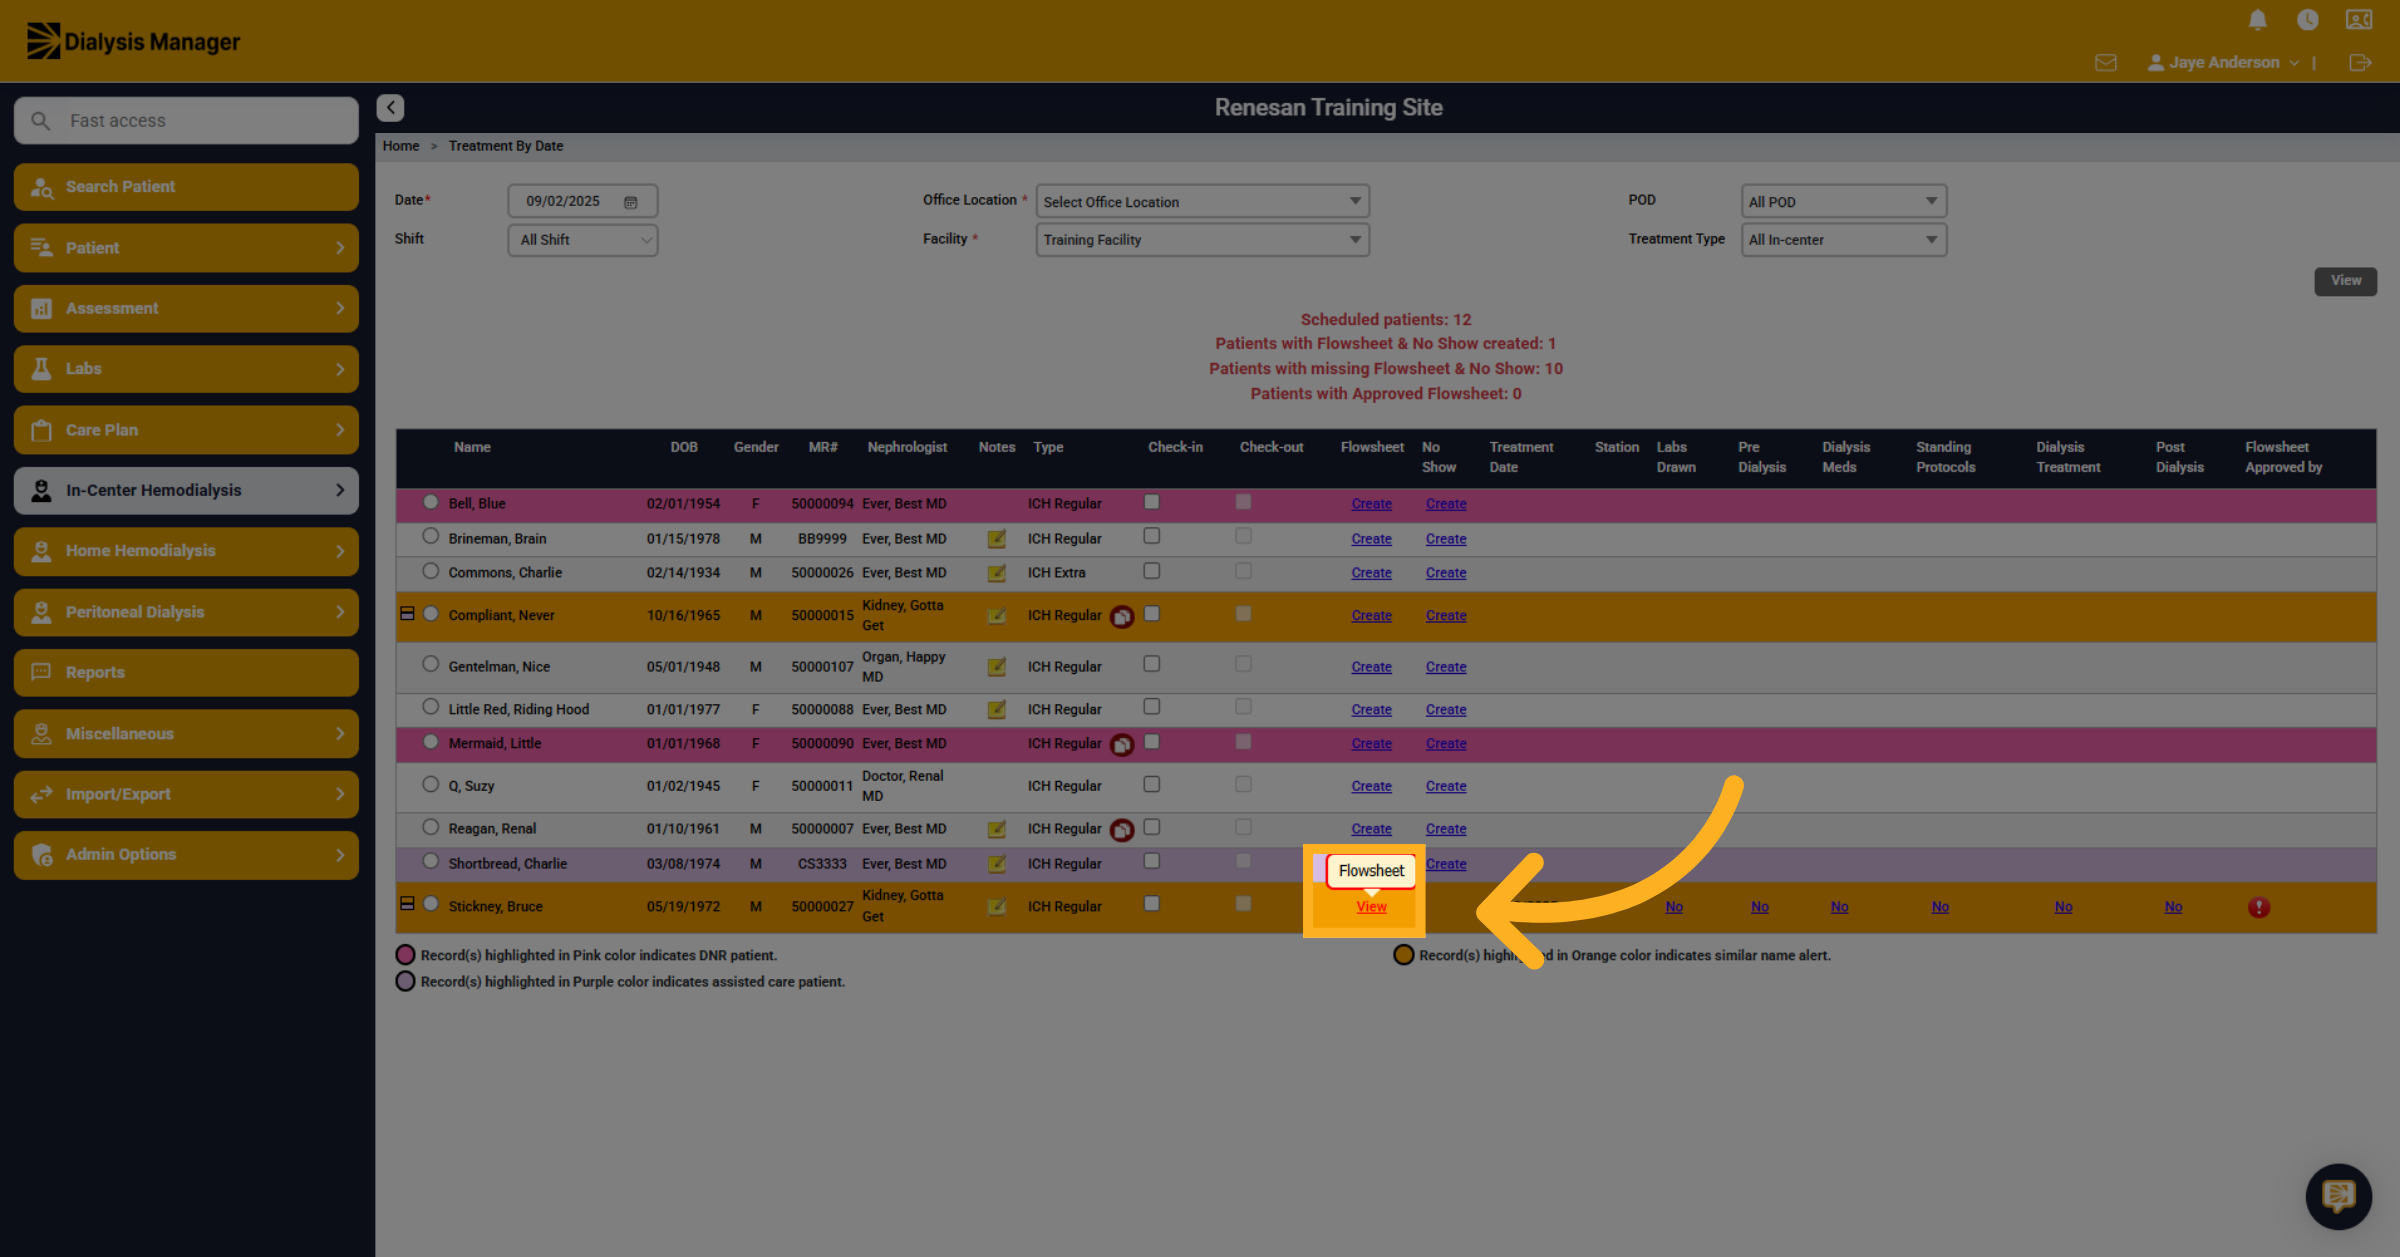Open the date picker calendar icon
Viewport: 2400px width, 1257px height.
click(630, 202)
